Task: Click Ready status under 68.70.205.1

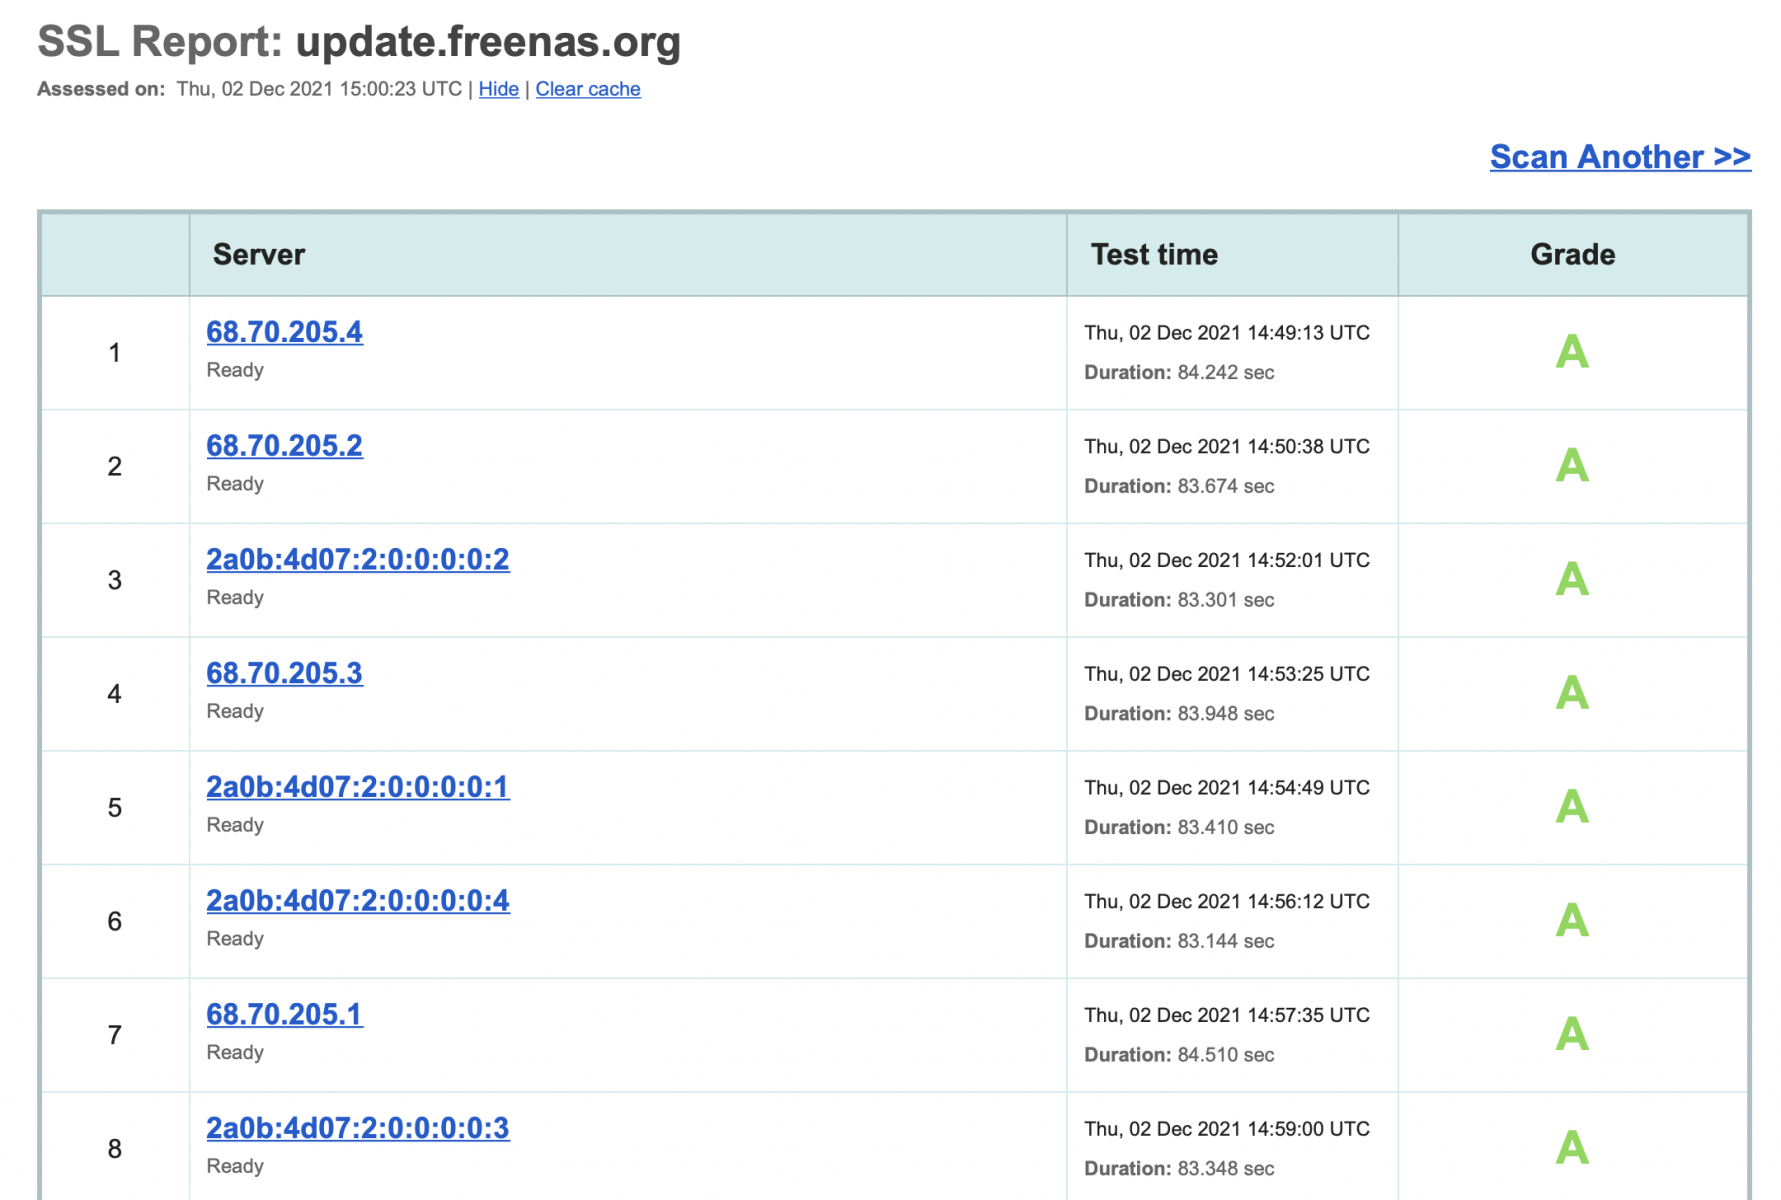Action: pos(235,1052)
